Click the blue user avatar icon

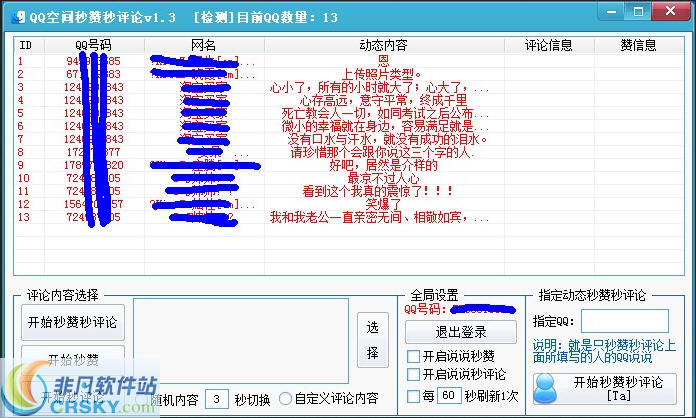(545, 388)
